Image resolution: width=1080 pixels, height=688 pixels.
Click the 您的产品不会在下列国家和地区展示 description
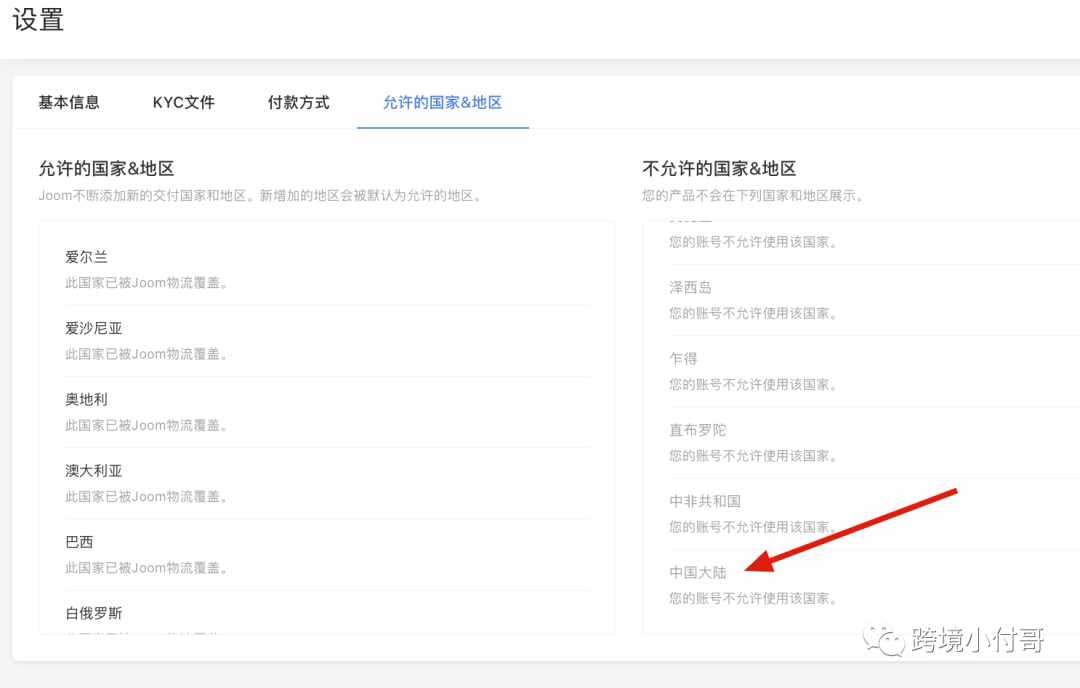click(754, 196)
